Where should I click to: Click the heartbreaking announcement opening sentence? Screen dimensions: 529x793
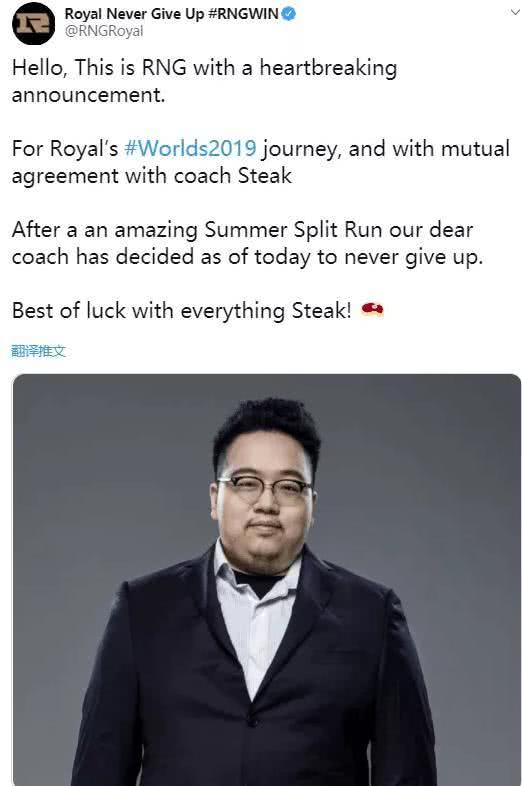pos(204,81)
